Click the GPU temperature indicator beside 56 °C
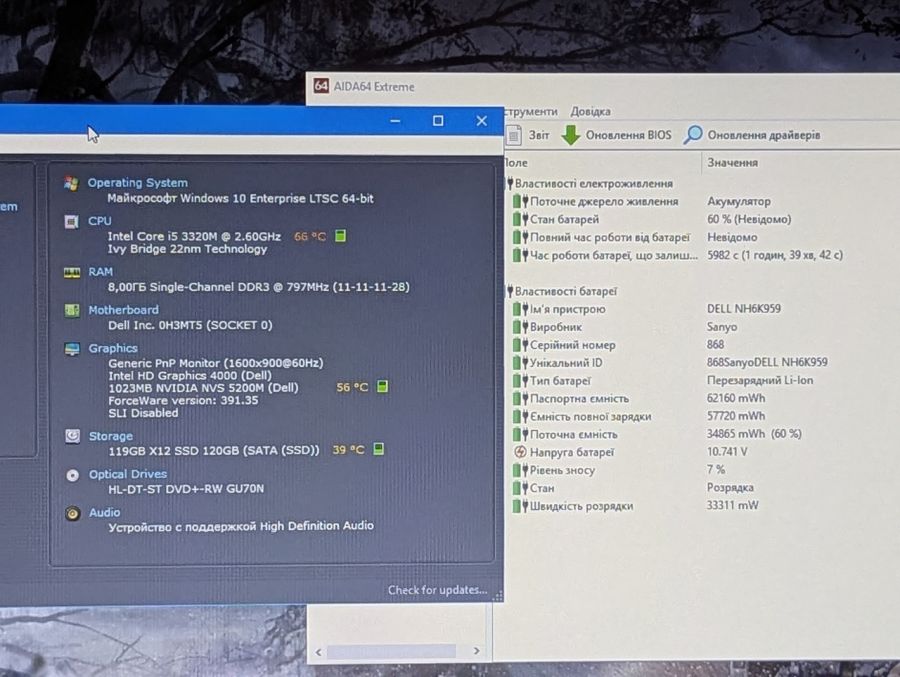Viewport: 900px width, 677px height. (x=382, y=386)
